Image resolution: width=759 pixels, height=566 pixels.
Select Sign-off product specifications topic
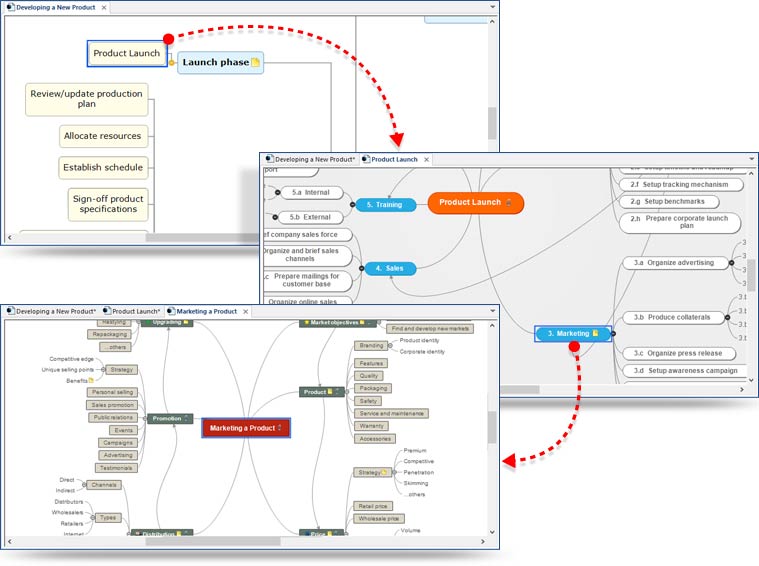click(108, 204)
